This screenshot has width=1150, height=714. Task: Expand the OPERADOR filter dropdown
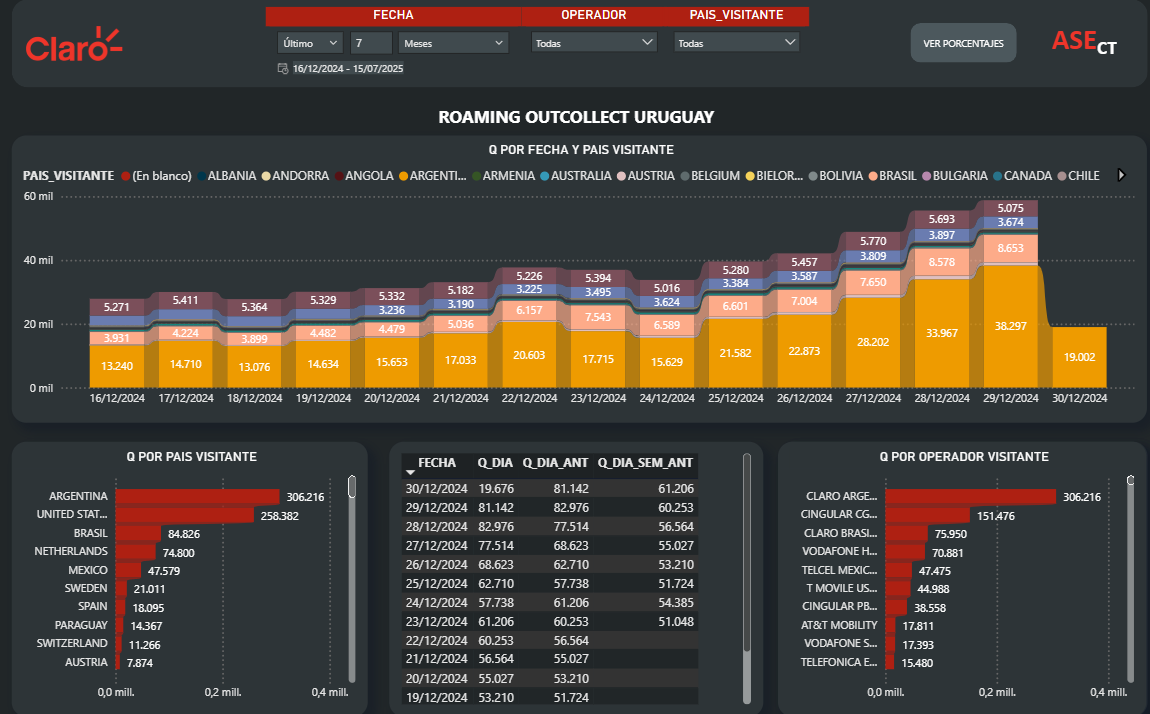click(593, 43)
